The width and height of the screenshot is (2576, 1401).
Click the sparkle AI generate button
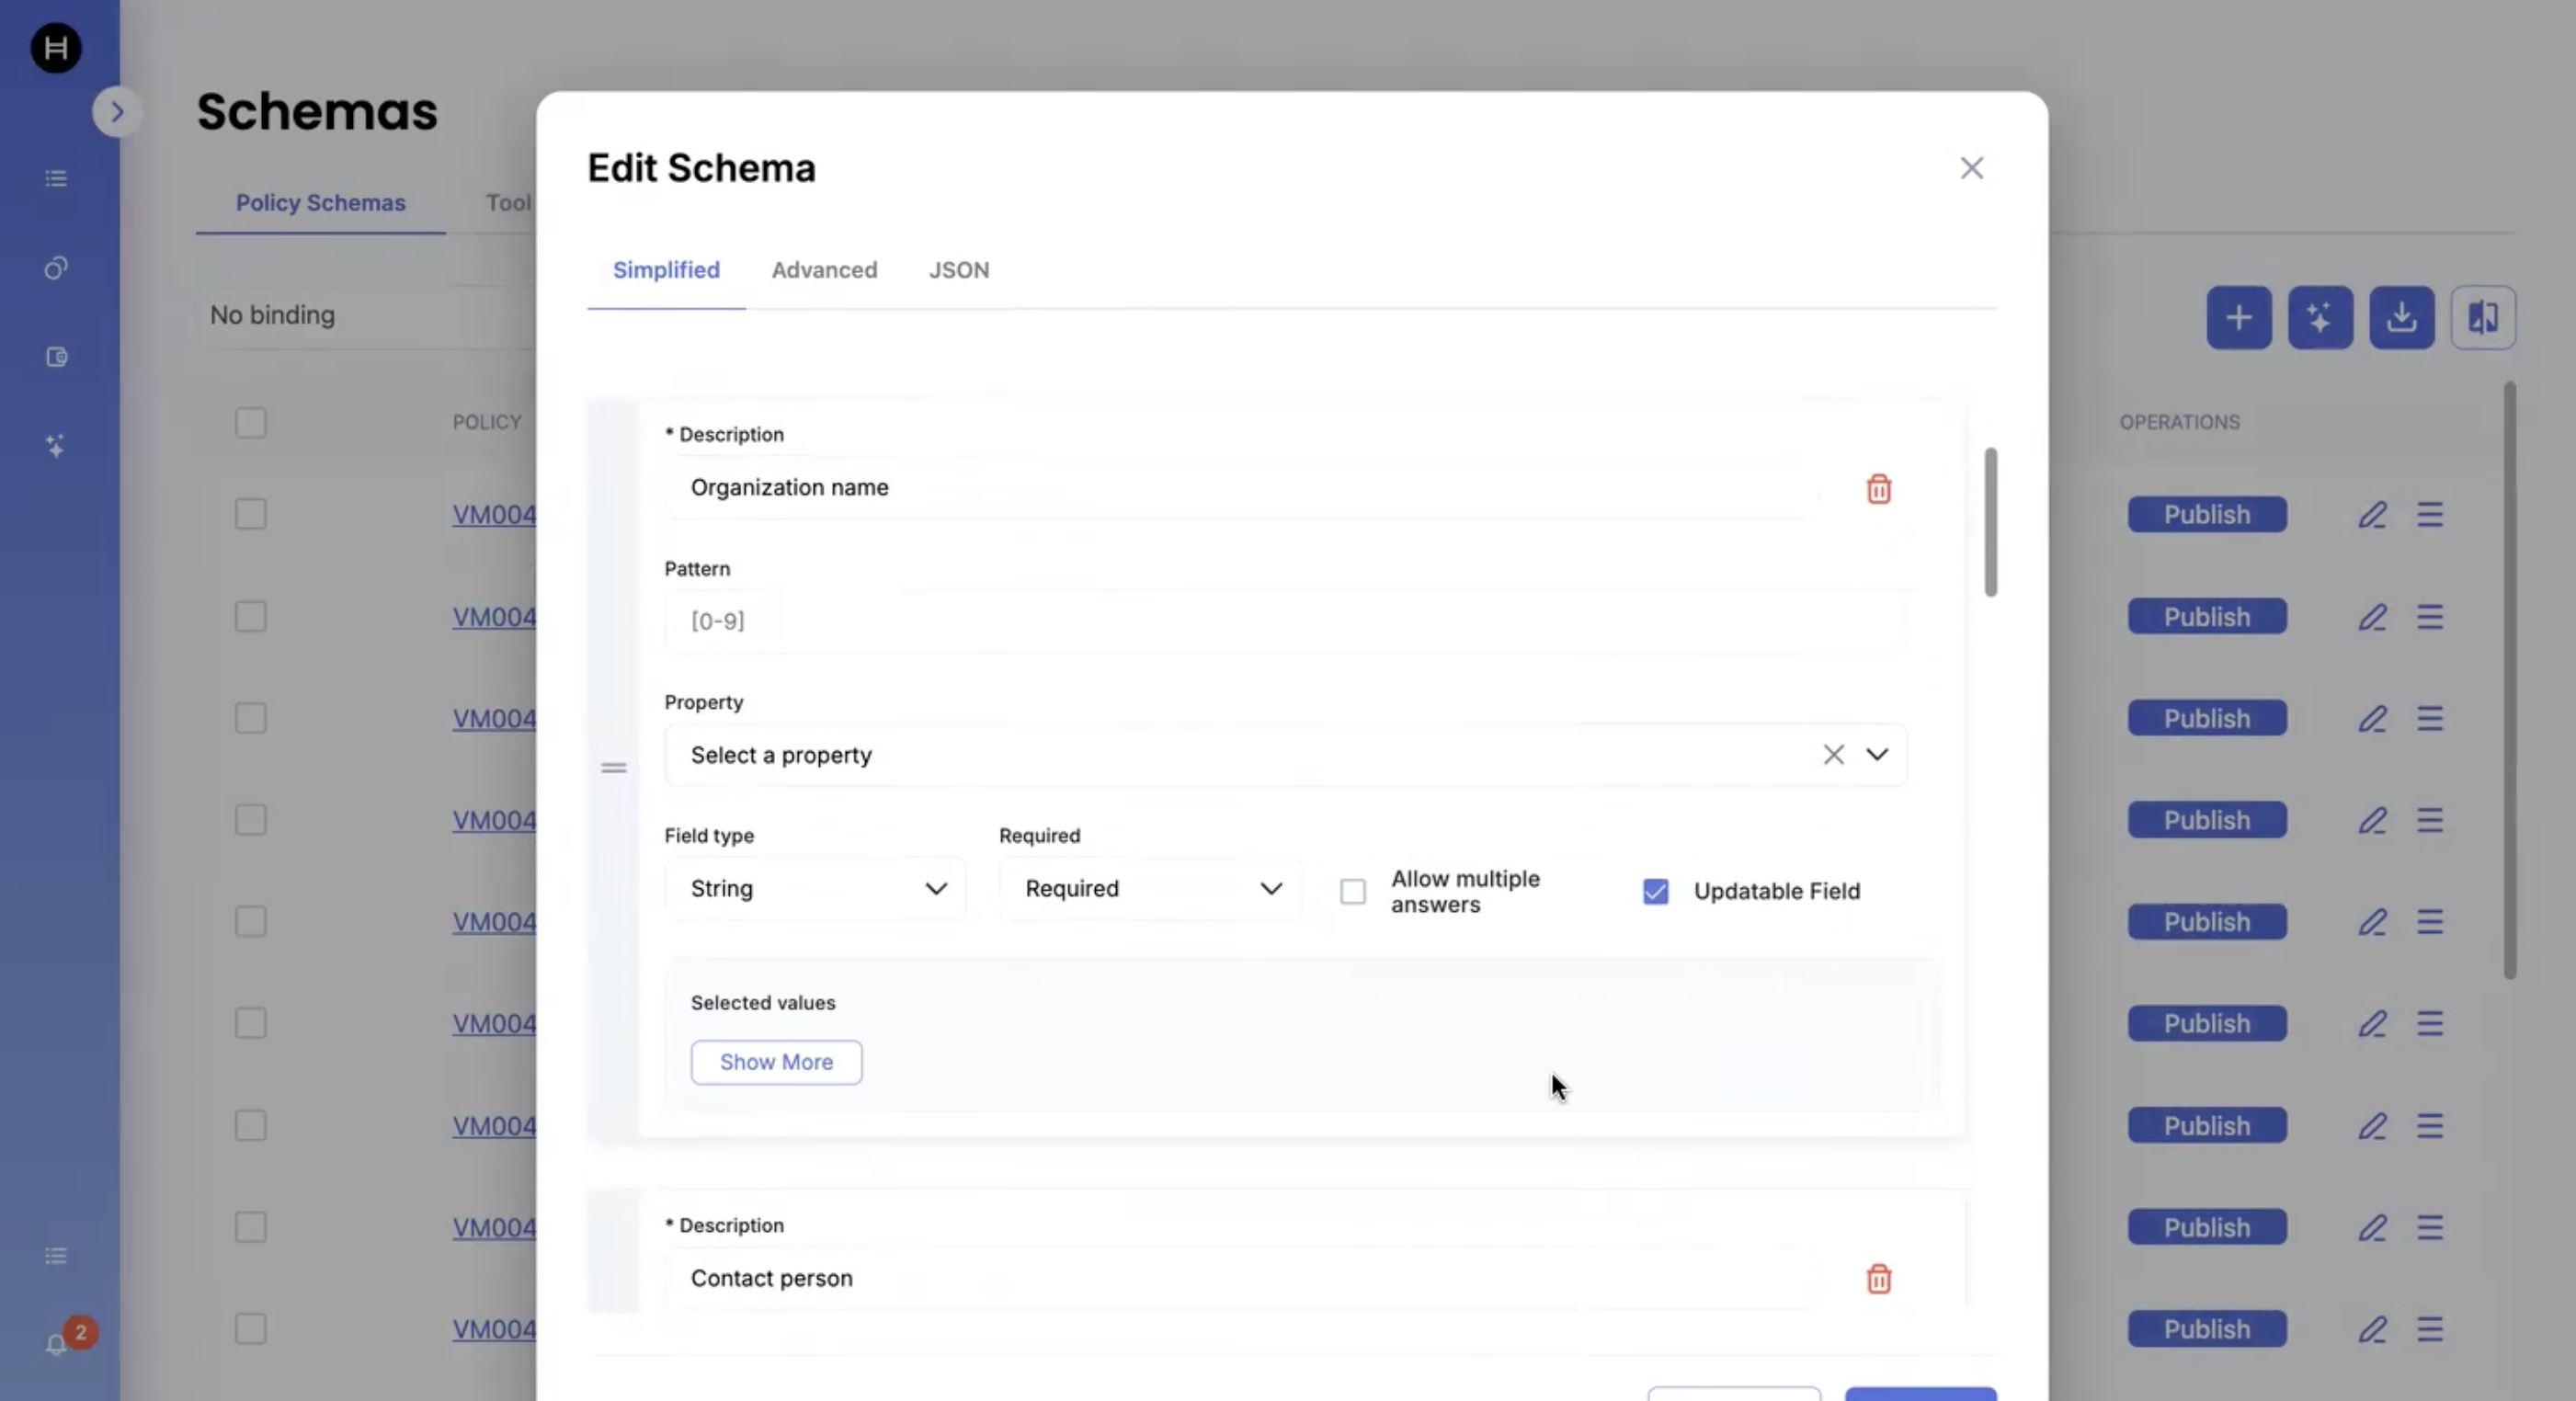tap(2319, 318)
